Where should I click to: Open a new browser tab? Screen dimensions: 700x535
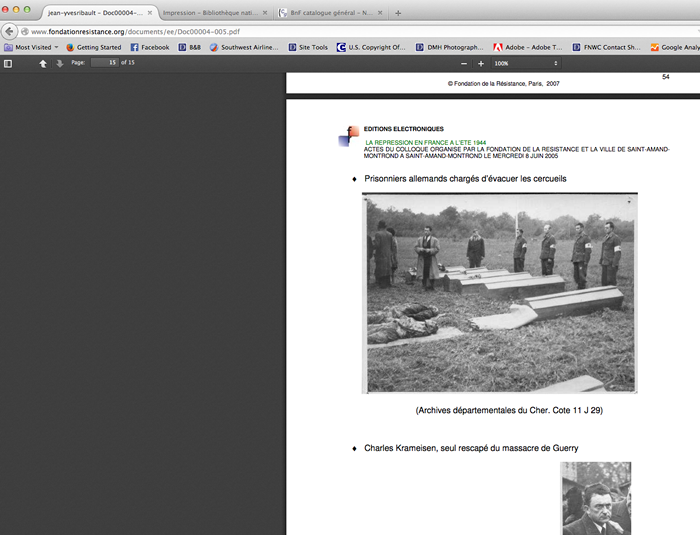pyautogui.click(x=398, y=13)
